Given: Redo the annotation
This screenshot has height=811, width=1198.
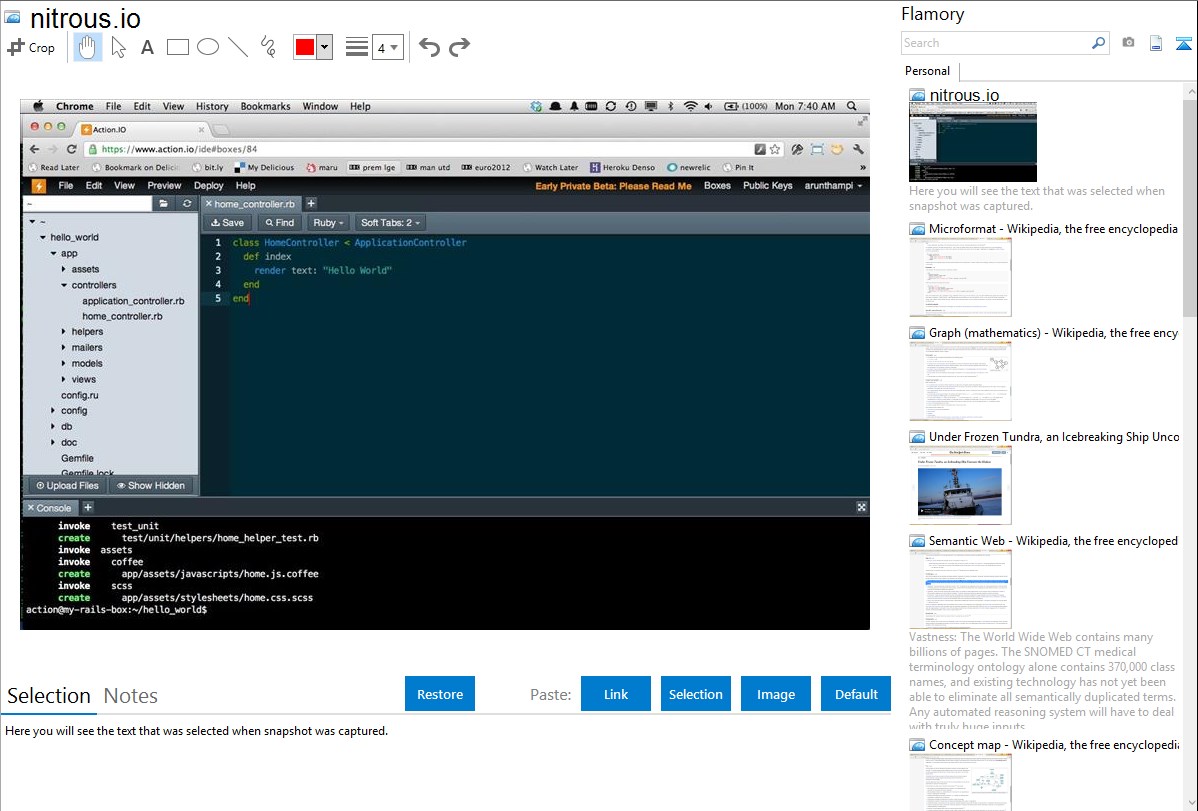Looking at the screenshot, I should click(459, 47).
